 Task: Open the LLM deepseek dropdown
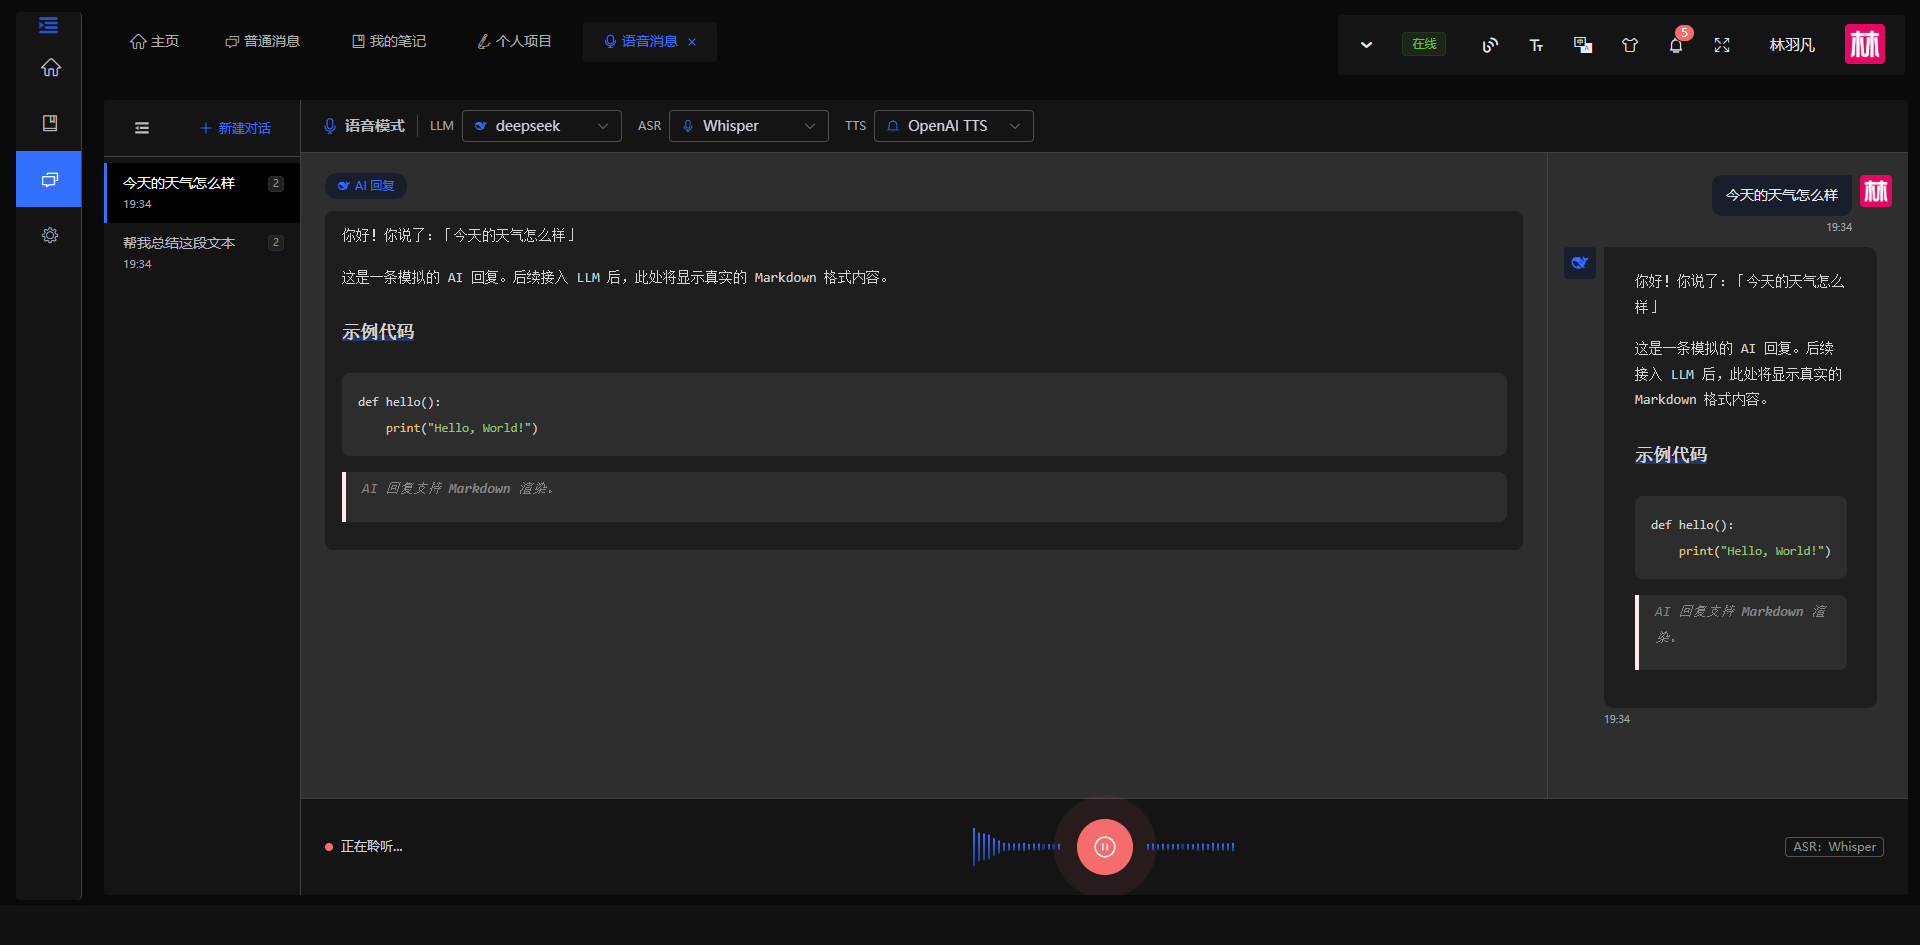(542, 126)
